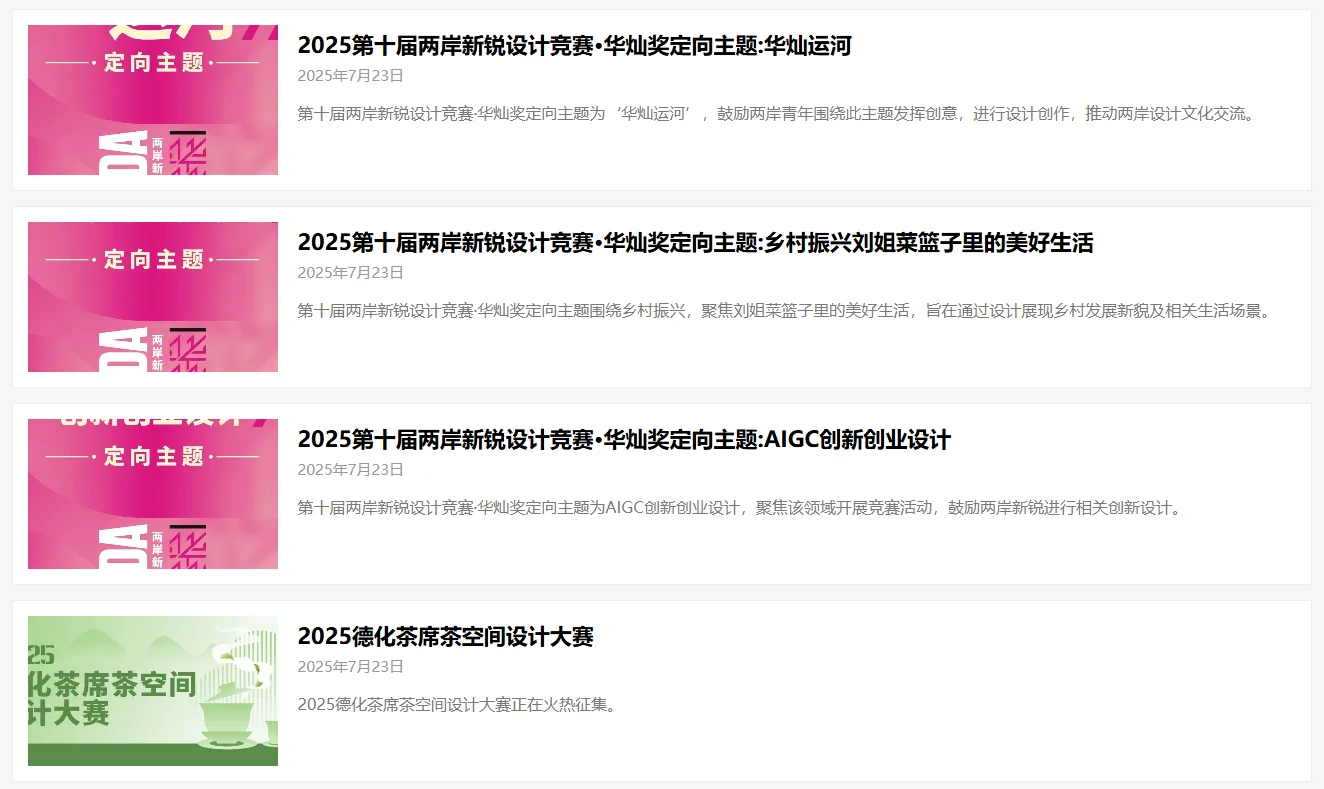
Task: Click the date under the 德化茶席茶空间 title
Action: coord(351,667)
